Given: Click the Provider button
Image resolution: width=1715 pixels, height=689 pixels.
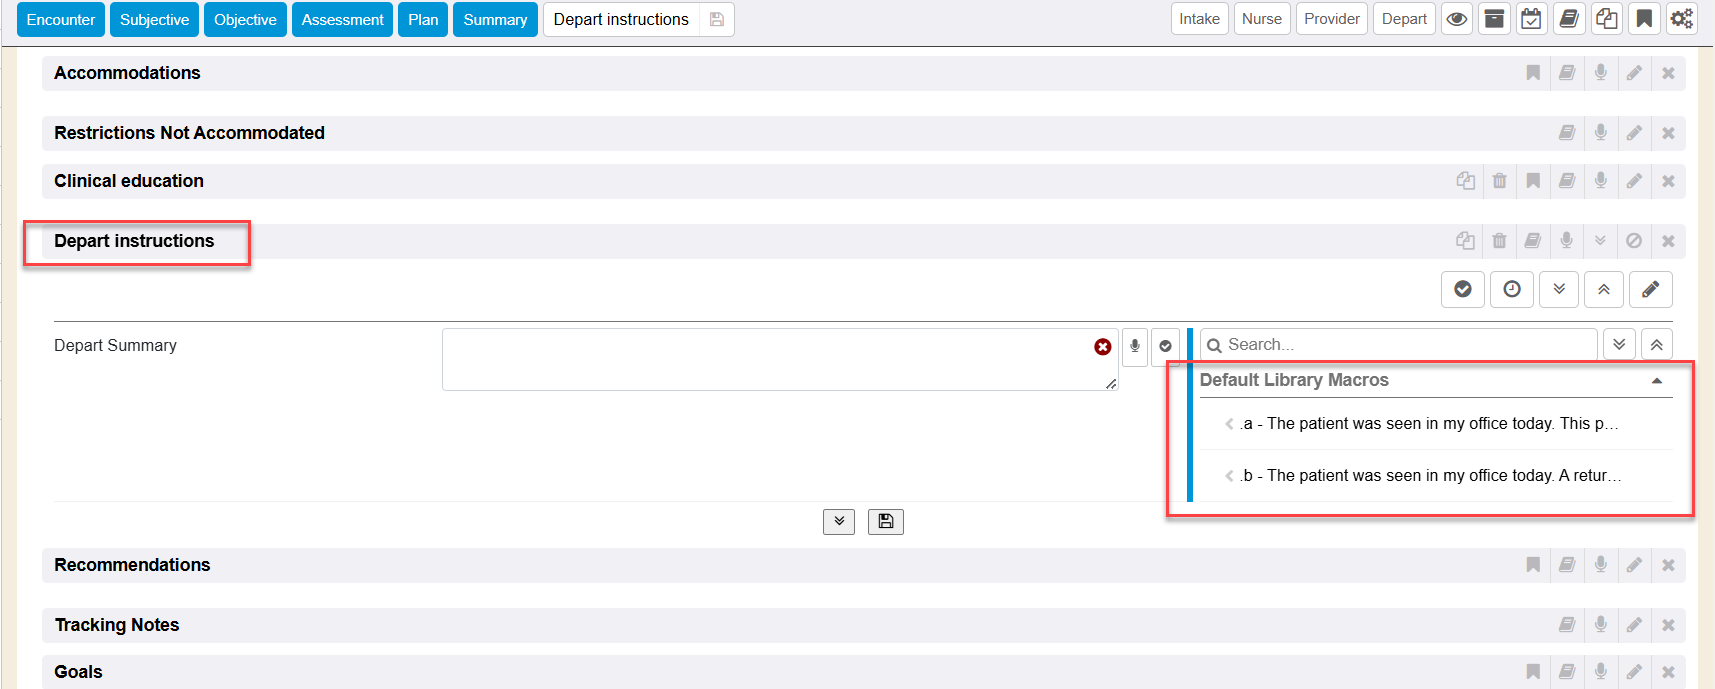Looking at the screenshot, I should pyautogui.click(x=1331, y=19).
